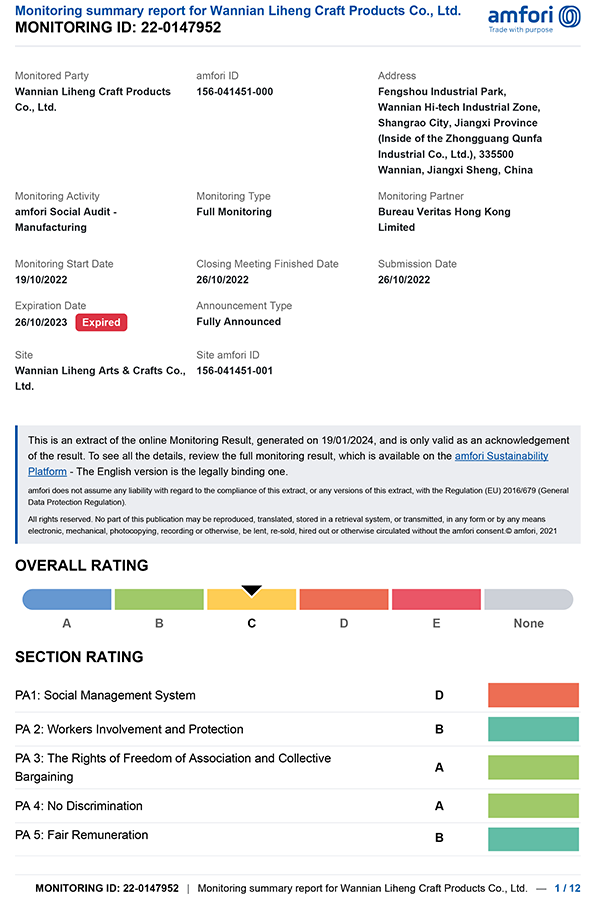Select the blue A overall rating segment

coord(66,600)
